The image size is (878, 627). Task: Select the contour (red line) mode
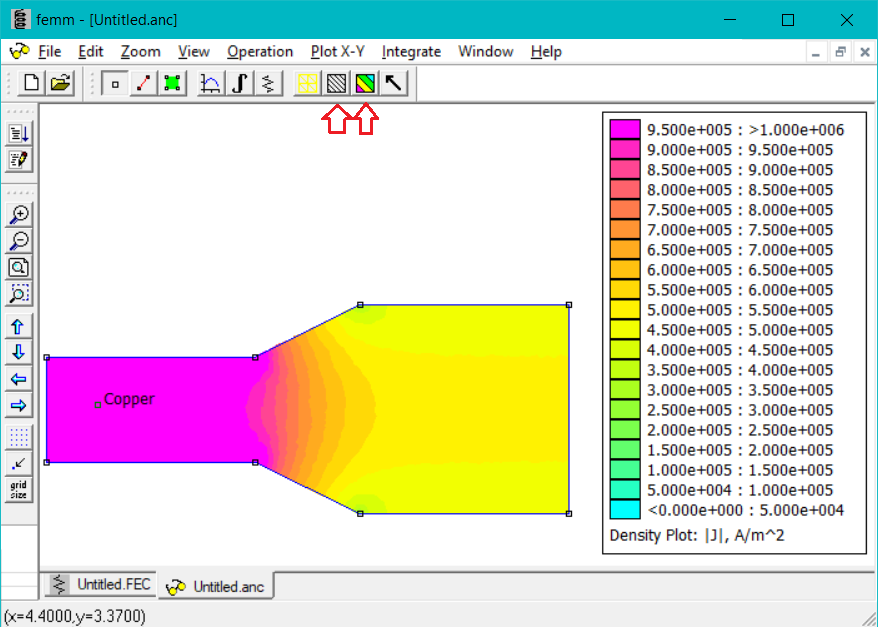[x=144, y=84]
